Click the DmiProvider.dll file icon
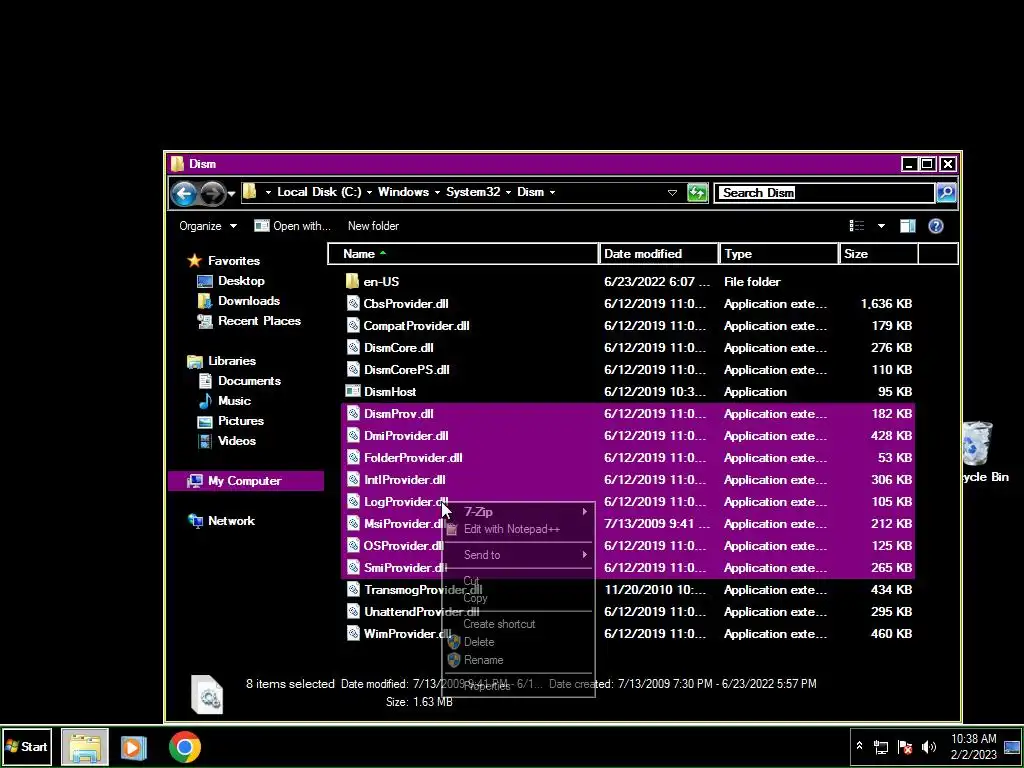Viewport: 1024px width, 768px height. click(x=353, y=436)
